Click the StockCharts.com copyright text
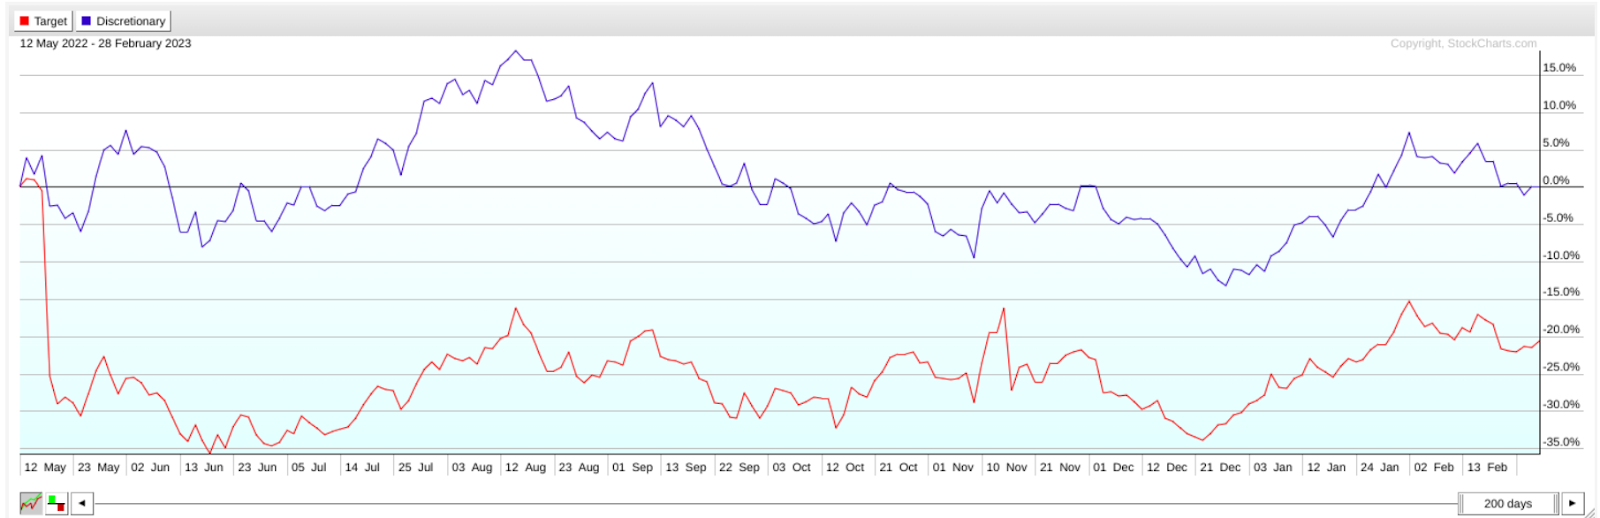1600x518 pixels. click(x=1463, y=44)
